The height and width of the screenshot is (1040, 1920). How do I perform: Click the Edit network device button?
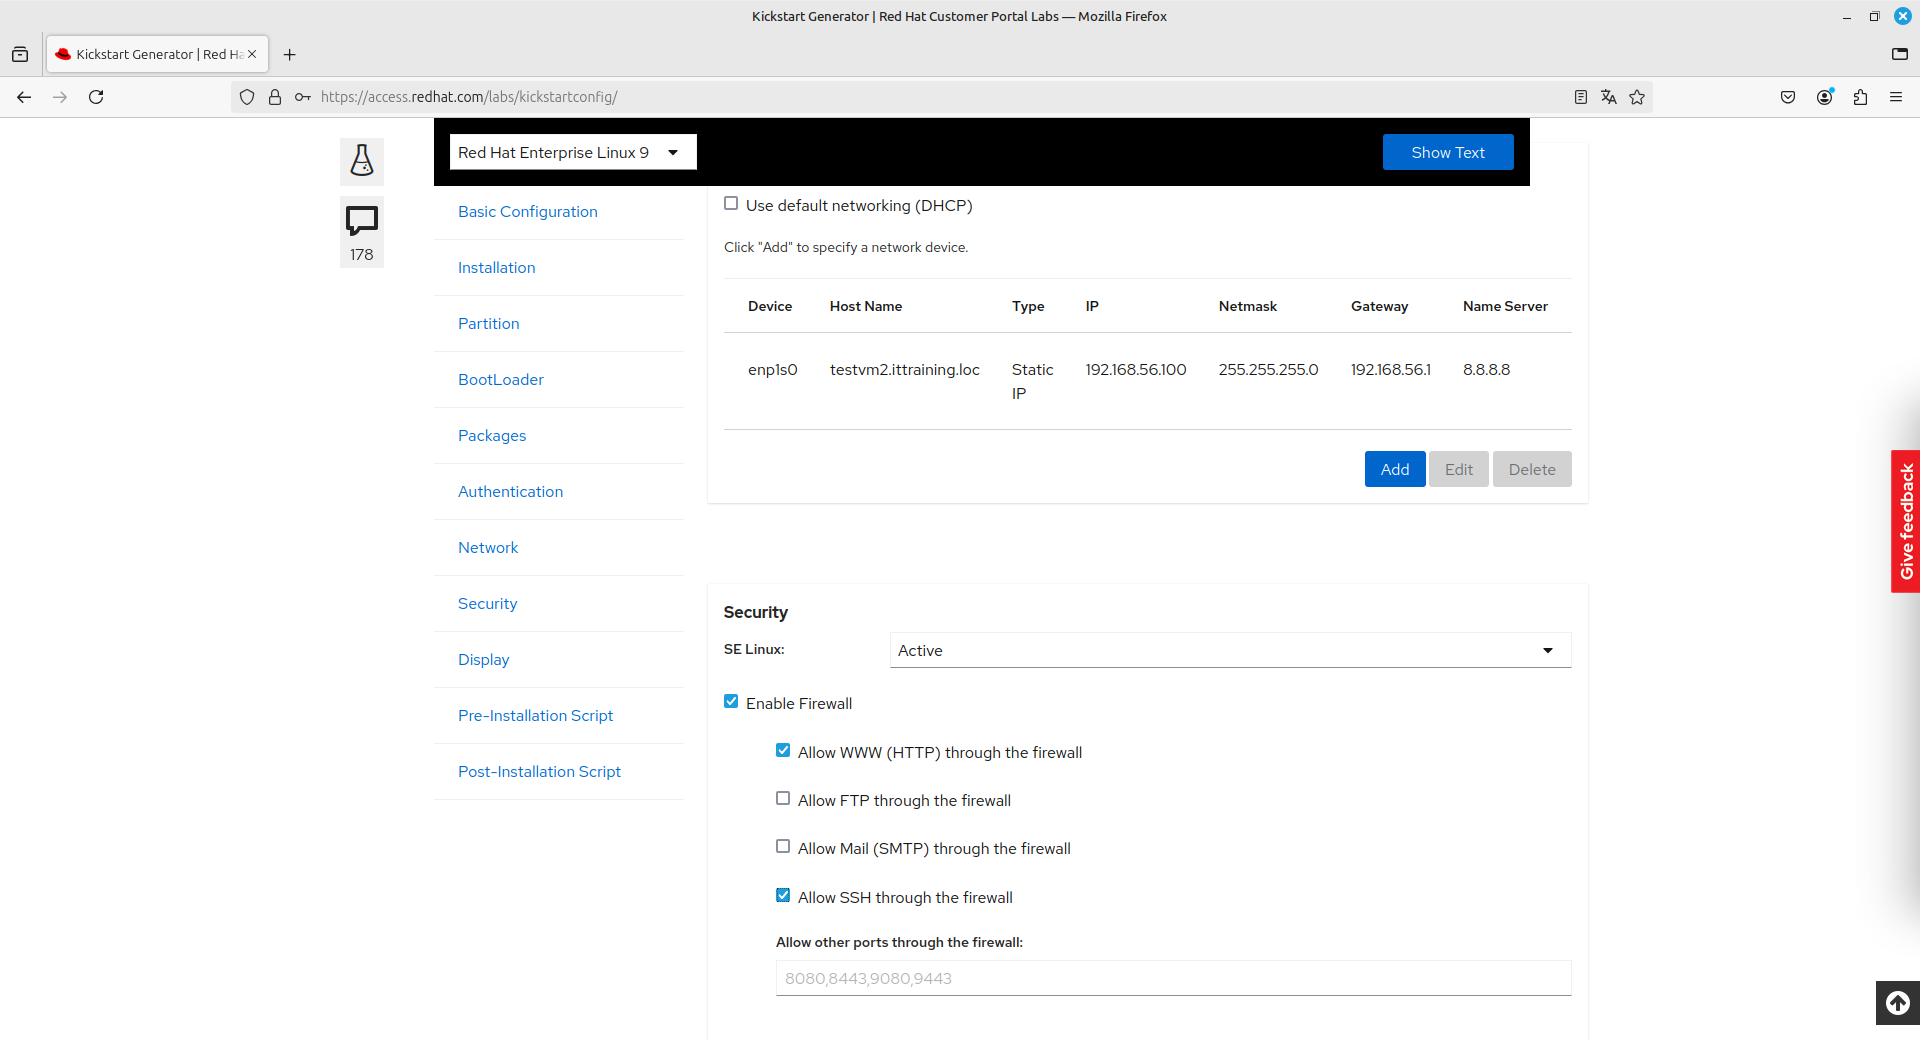[x=1459, y=469]
